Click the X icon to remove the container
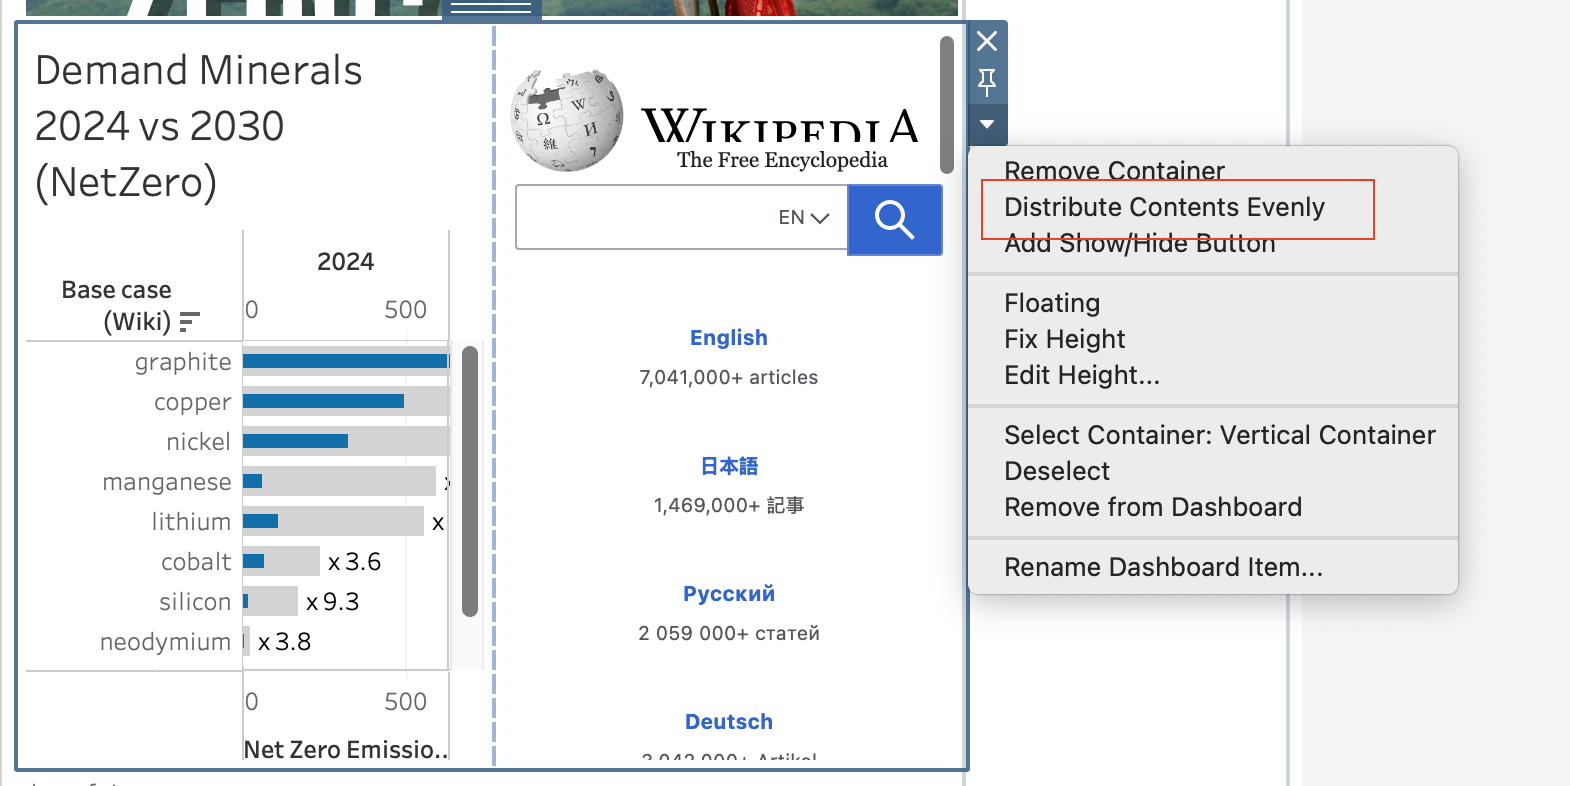The width and height of the screenshot is (1570, 786). coord(987,41)
